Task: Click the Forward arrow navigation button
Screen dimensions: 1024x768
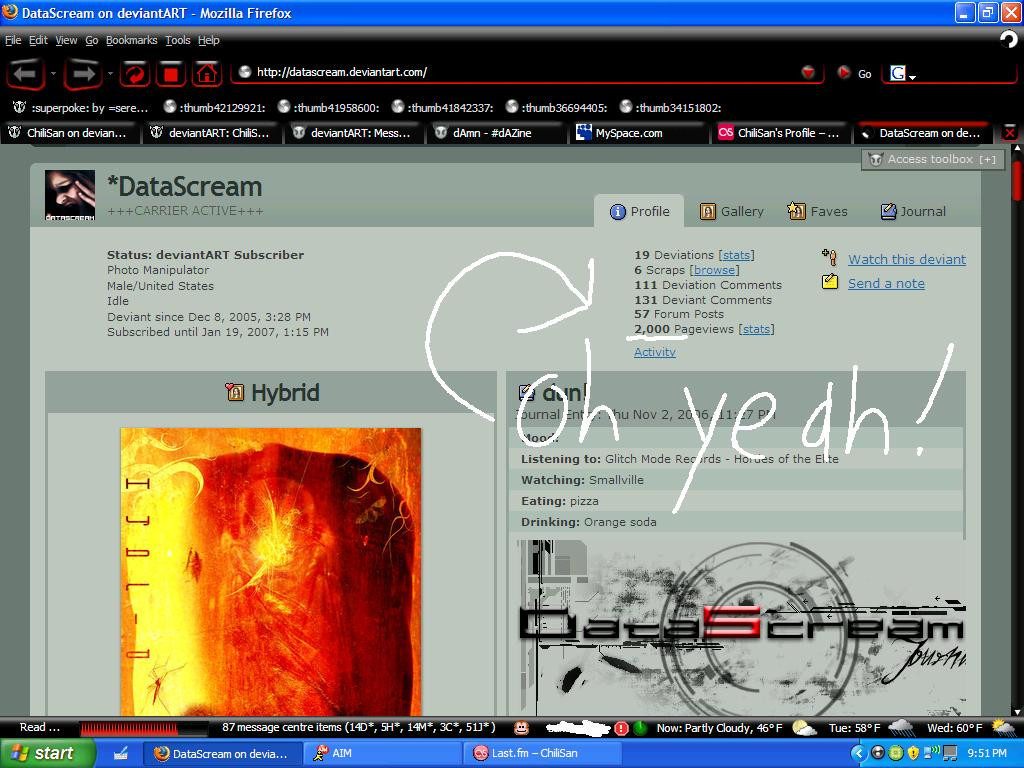Action: (83, 74)
